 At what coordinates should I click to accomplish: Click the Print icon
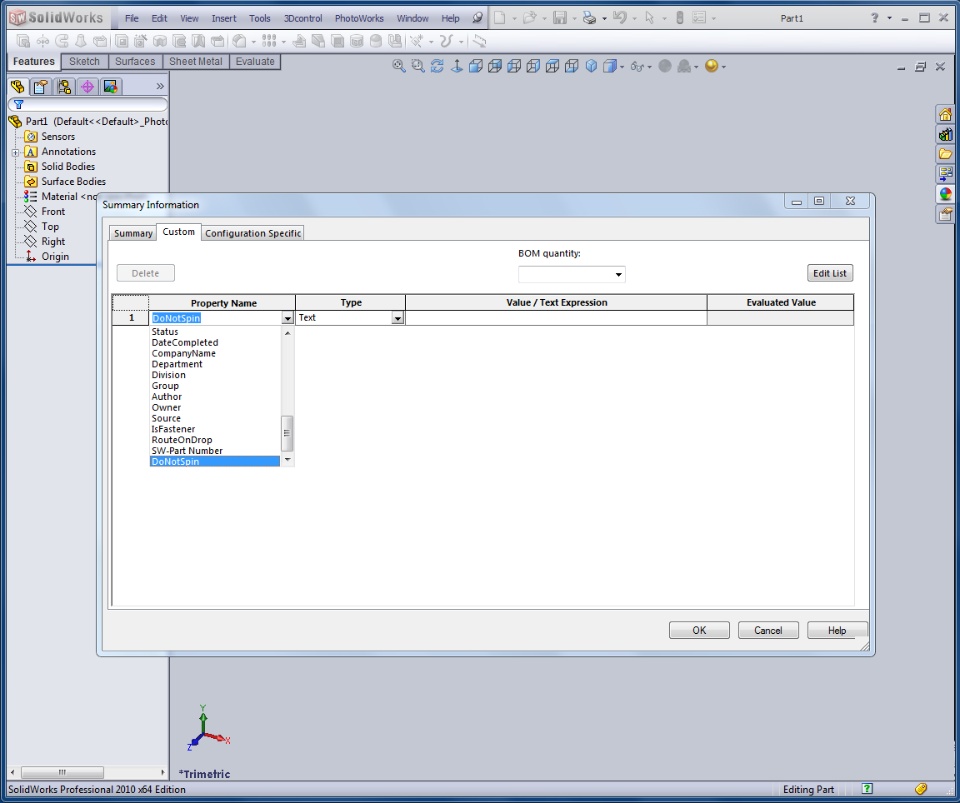(x=589, y=18)
